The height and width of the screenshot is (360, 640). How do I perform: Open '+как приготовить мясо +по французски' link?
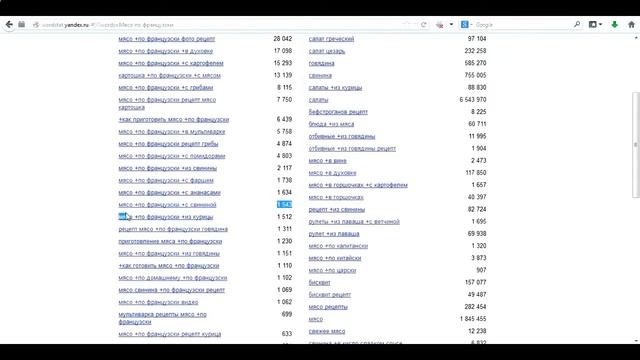coord(173,120)
